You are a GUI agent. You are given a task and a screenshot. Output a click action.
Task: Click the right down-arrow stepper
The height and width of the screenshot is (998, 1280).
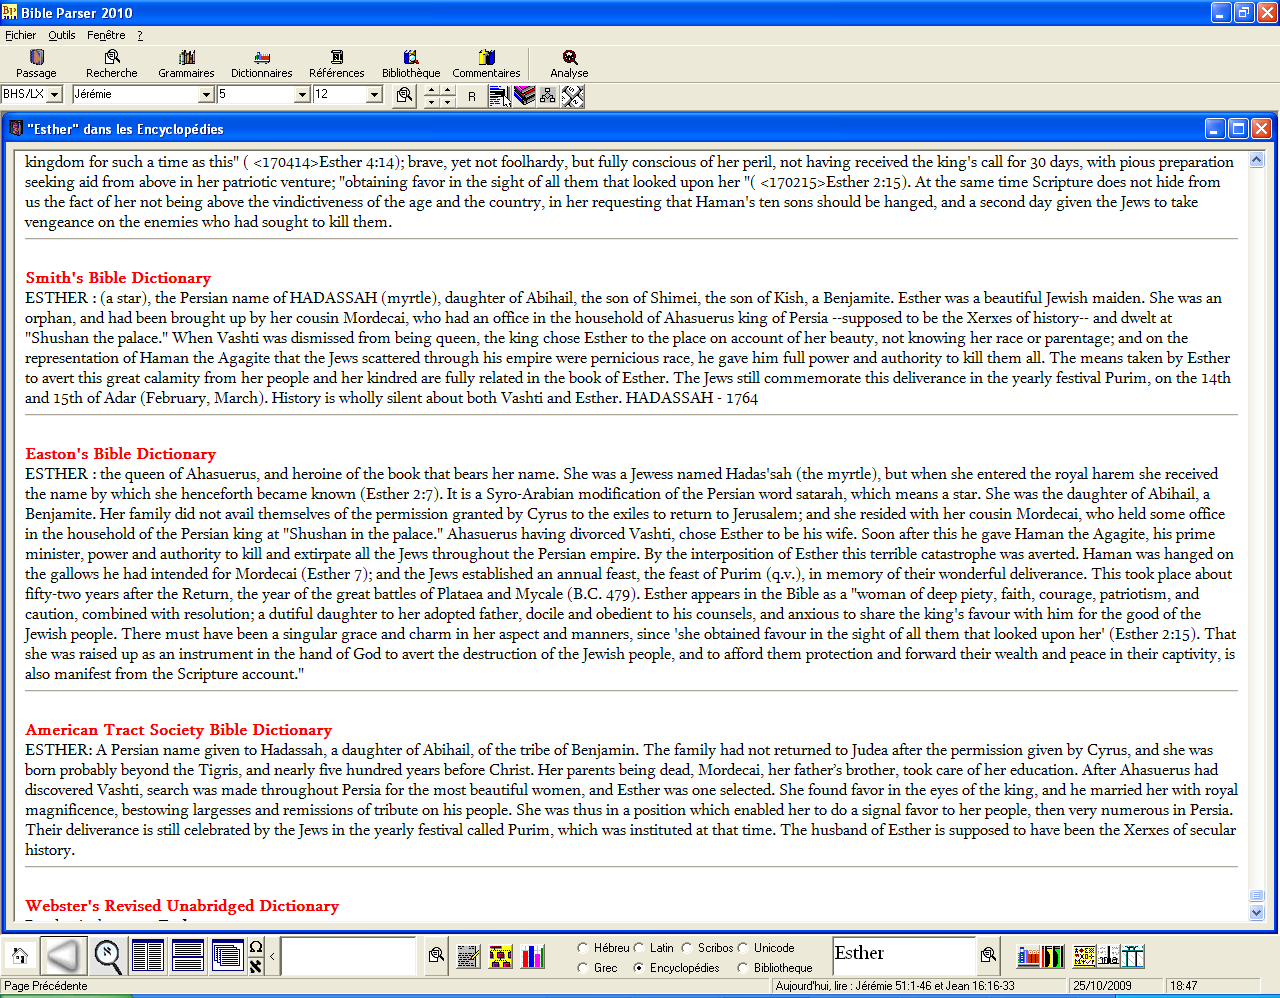click(x=448, y=102)
